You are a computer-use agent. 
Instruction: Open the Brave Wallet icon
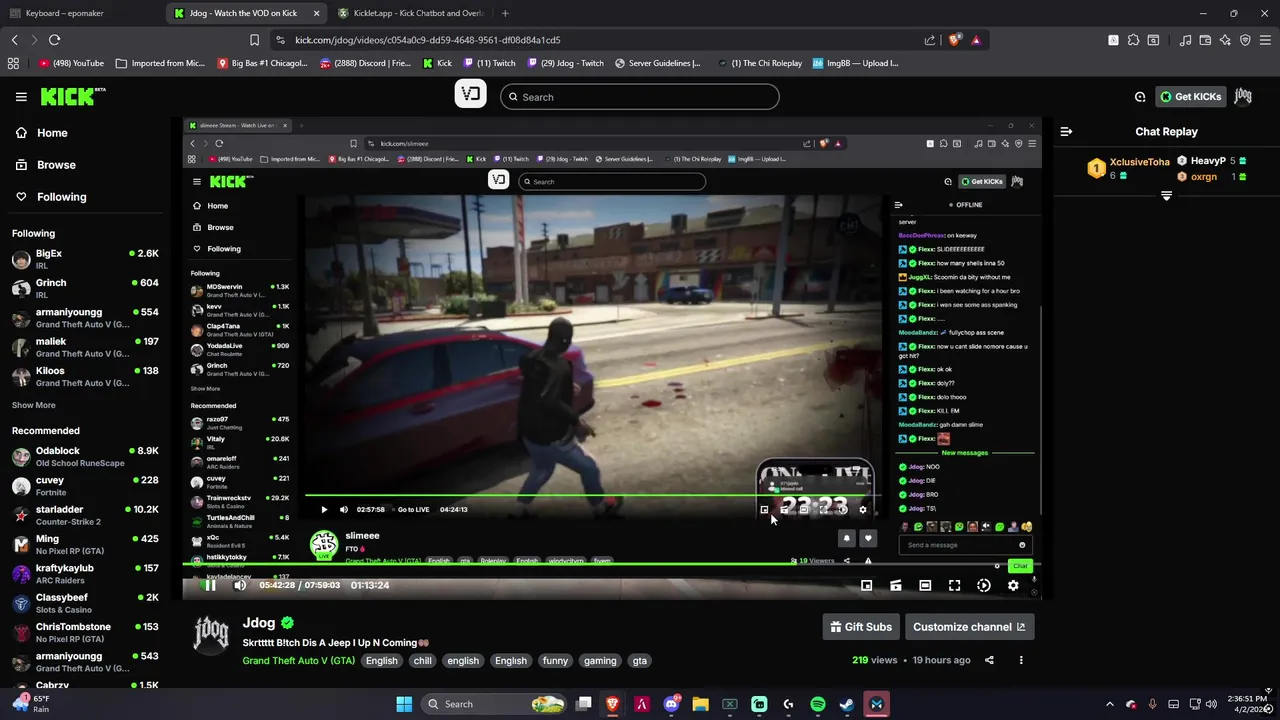coord(1205,40)
